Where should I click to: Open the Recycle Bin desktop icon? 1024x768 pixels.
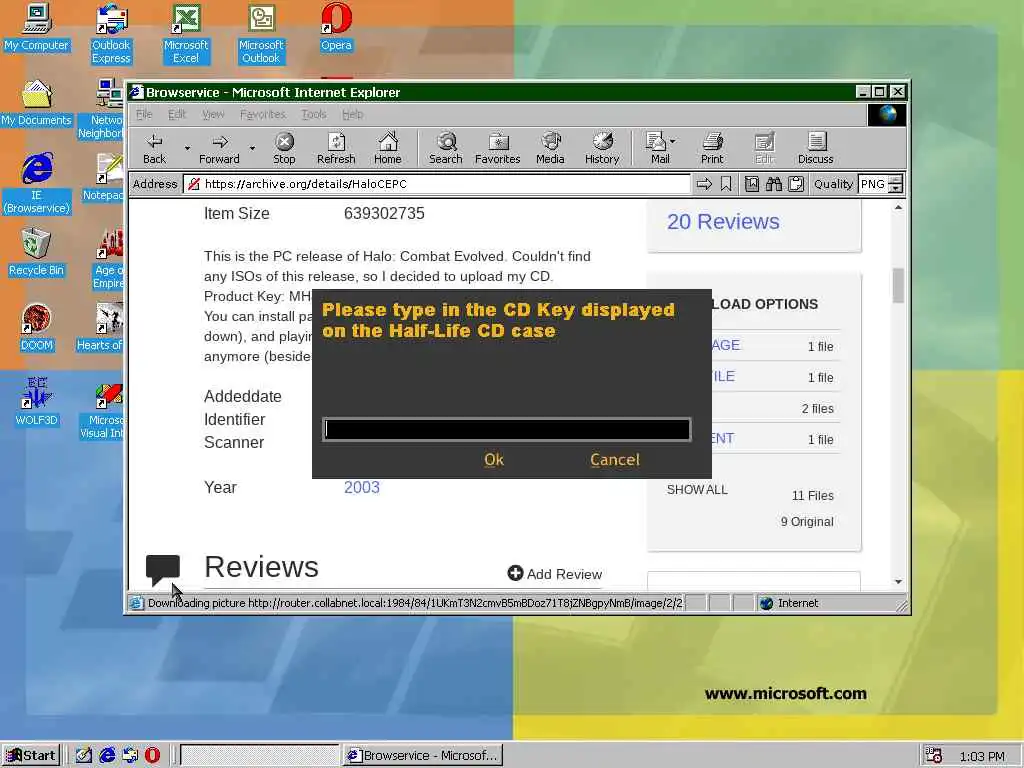tap(37, 252)
